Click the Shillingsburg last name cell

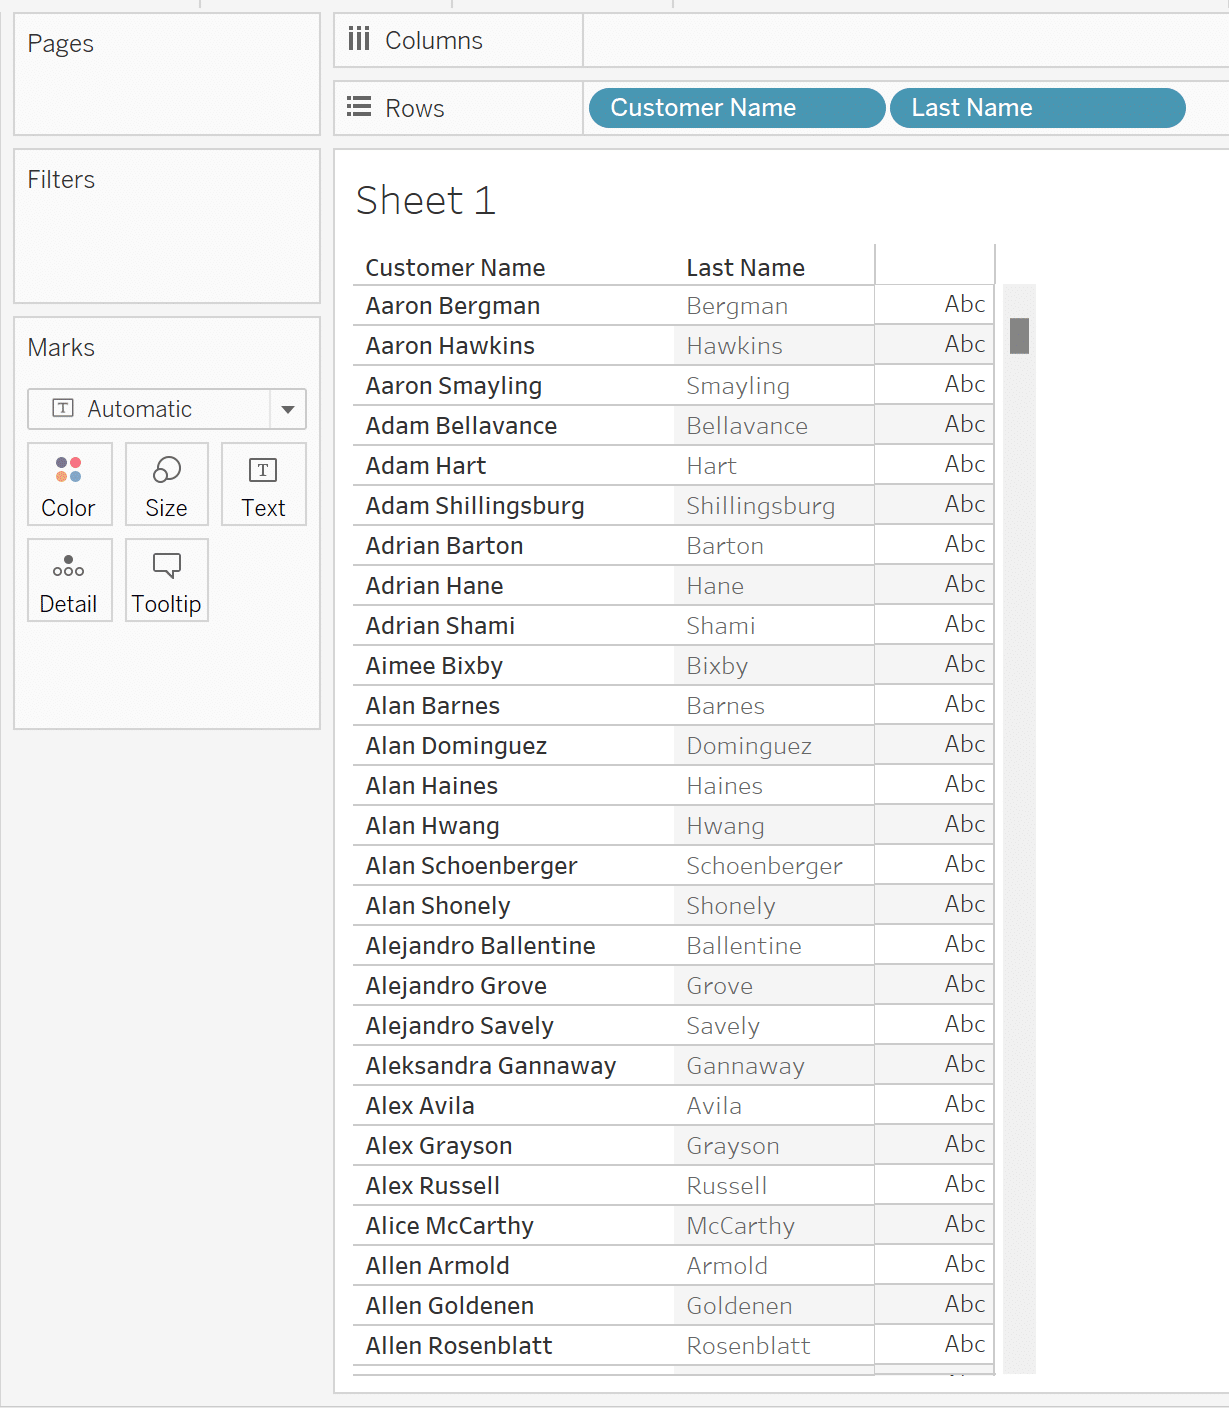point(760,506)
